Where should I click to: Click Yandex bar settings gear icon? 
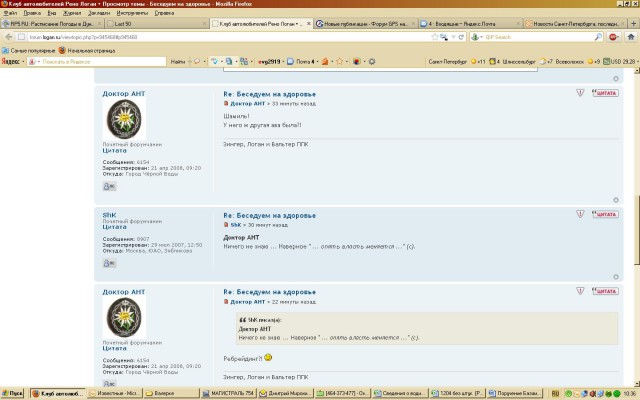click(x=372, y=62)
